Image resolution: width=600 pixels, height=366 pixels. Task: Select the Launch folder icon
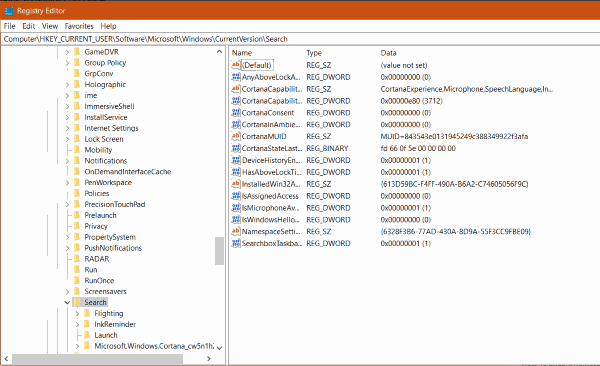pyautogui.click(x=87, y=335)
